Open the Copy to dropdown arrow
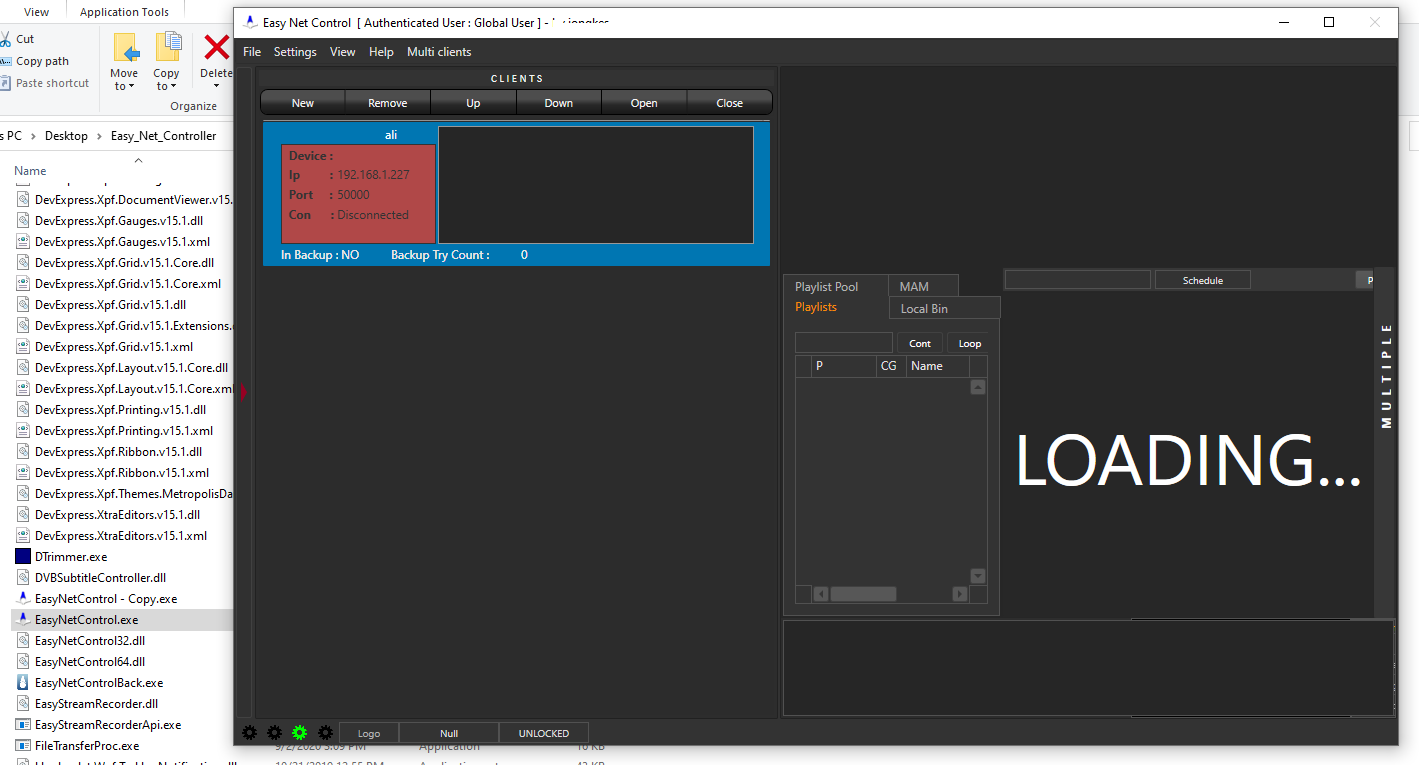 (174, 86)
